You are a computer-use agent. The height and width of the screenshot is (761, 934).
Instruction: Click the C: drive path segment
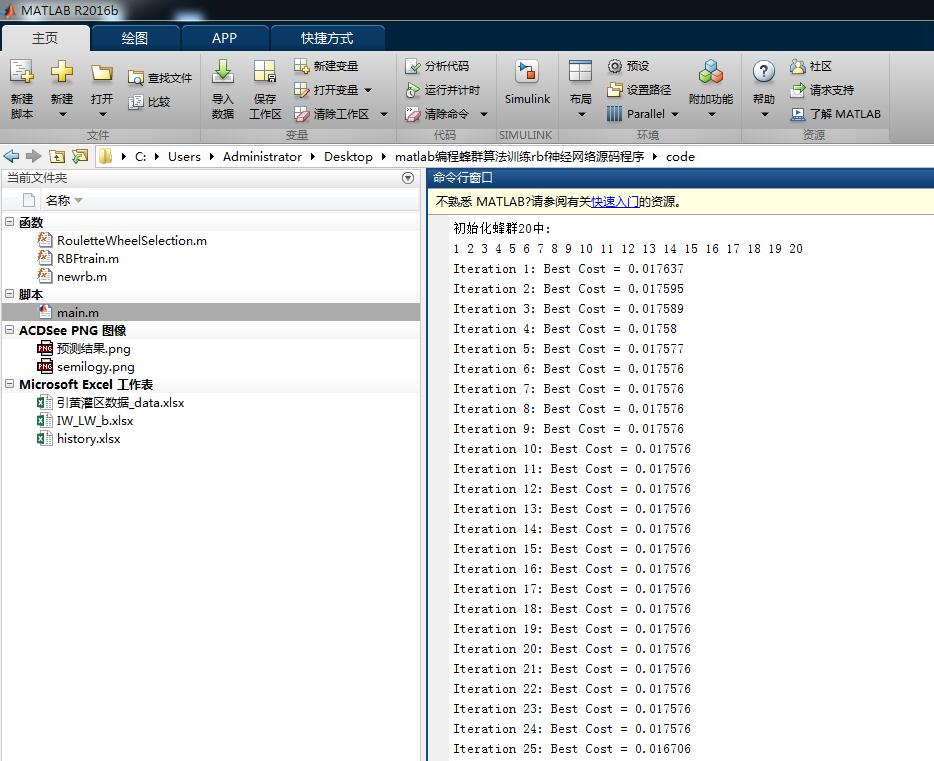(x=140, y=157)
